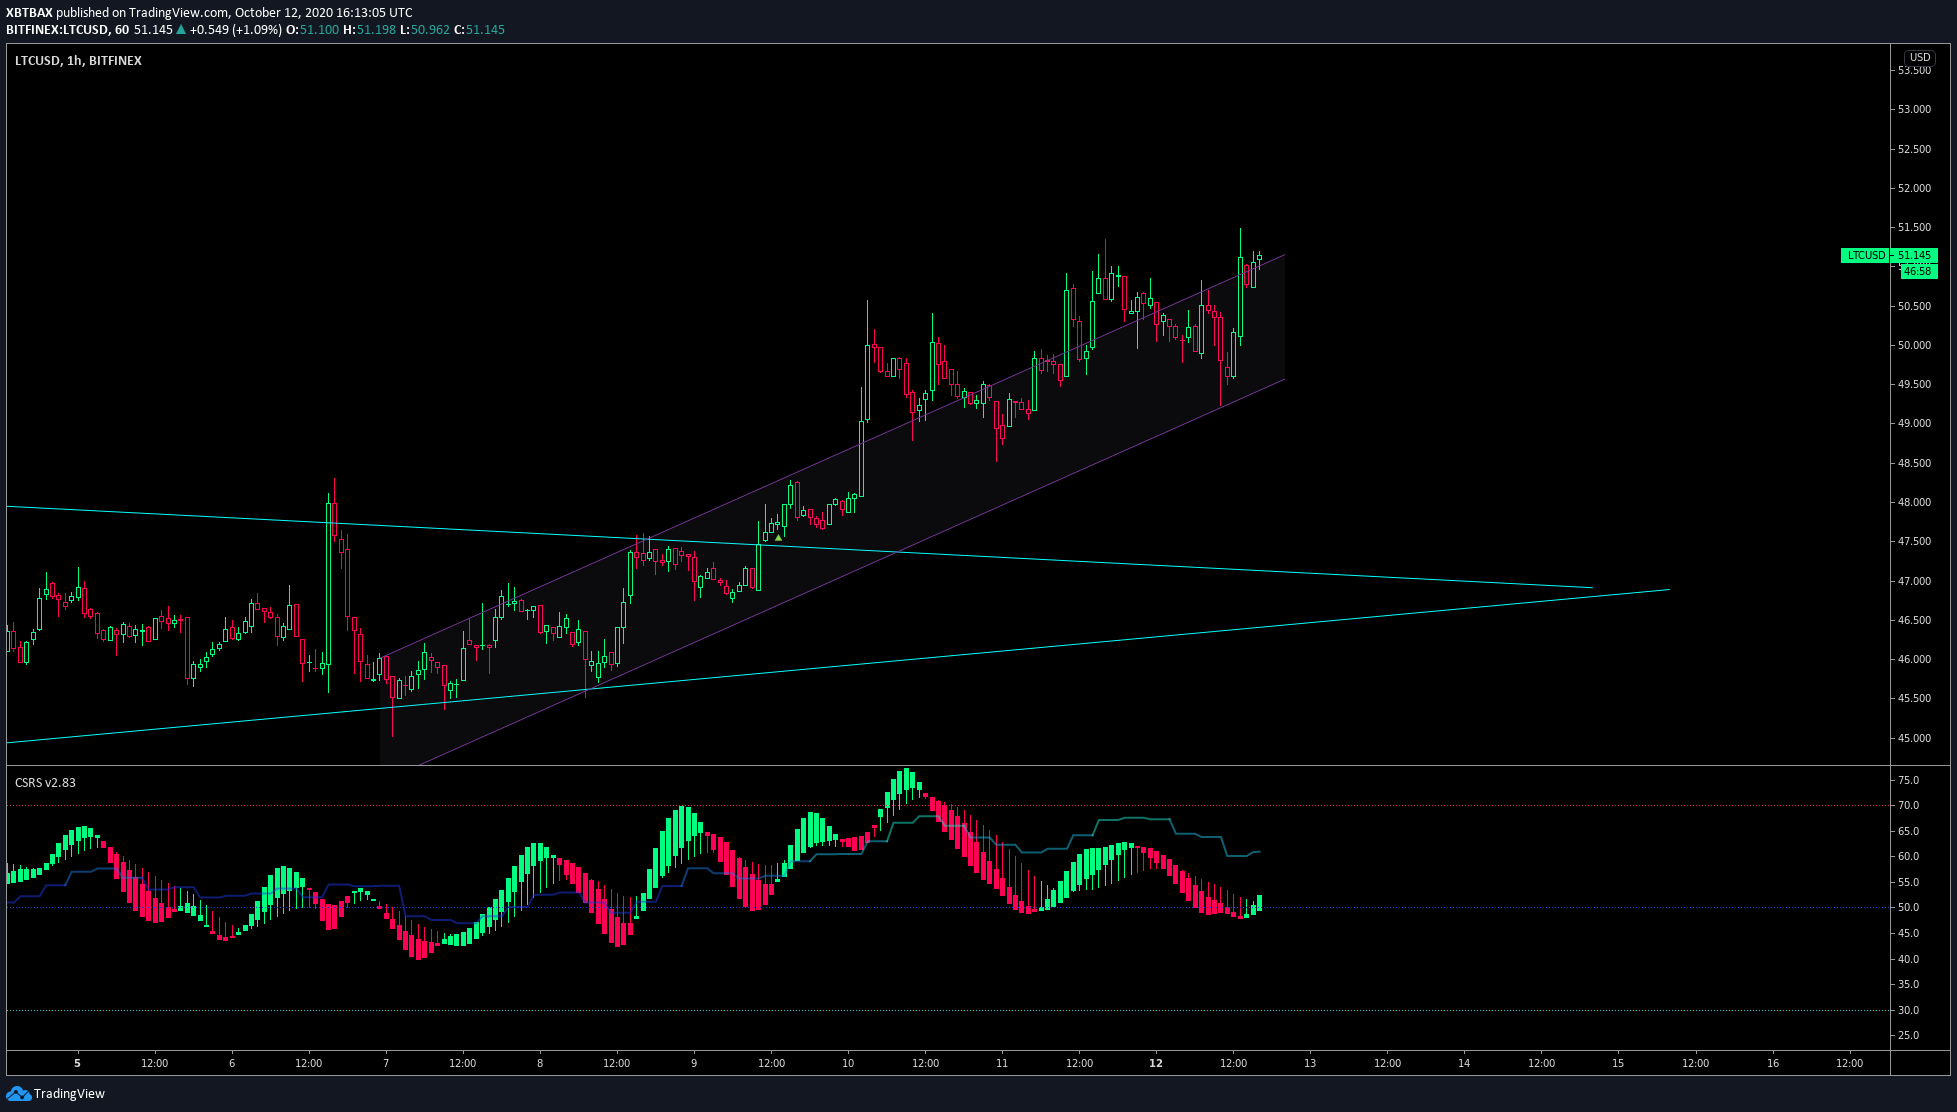Screen dimensions: 1957x1112
Task: Click the 50.000 price axis label
Action: (x=1914, y=345)
